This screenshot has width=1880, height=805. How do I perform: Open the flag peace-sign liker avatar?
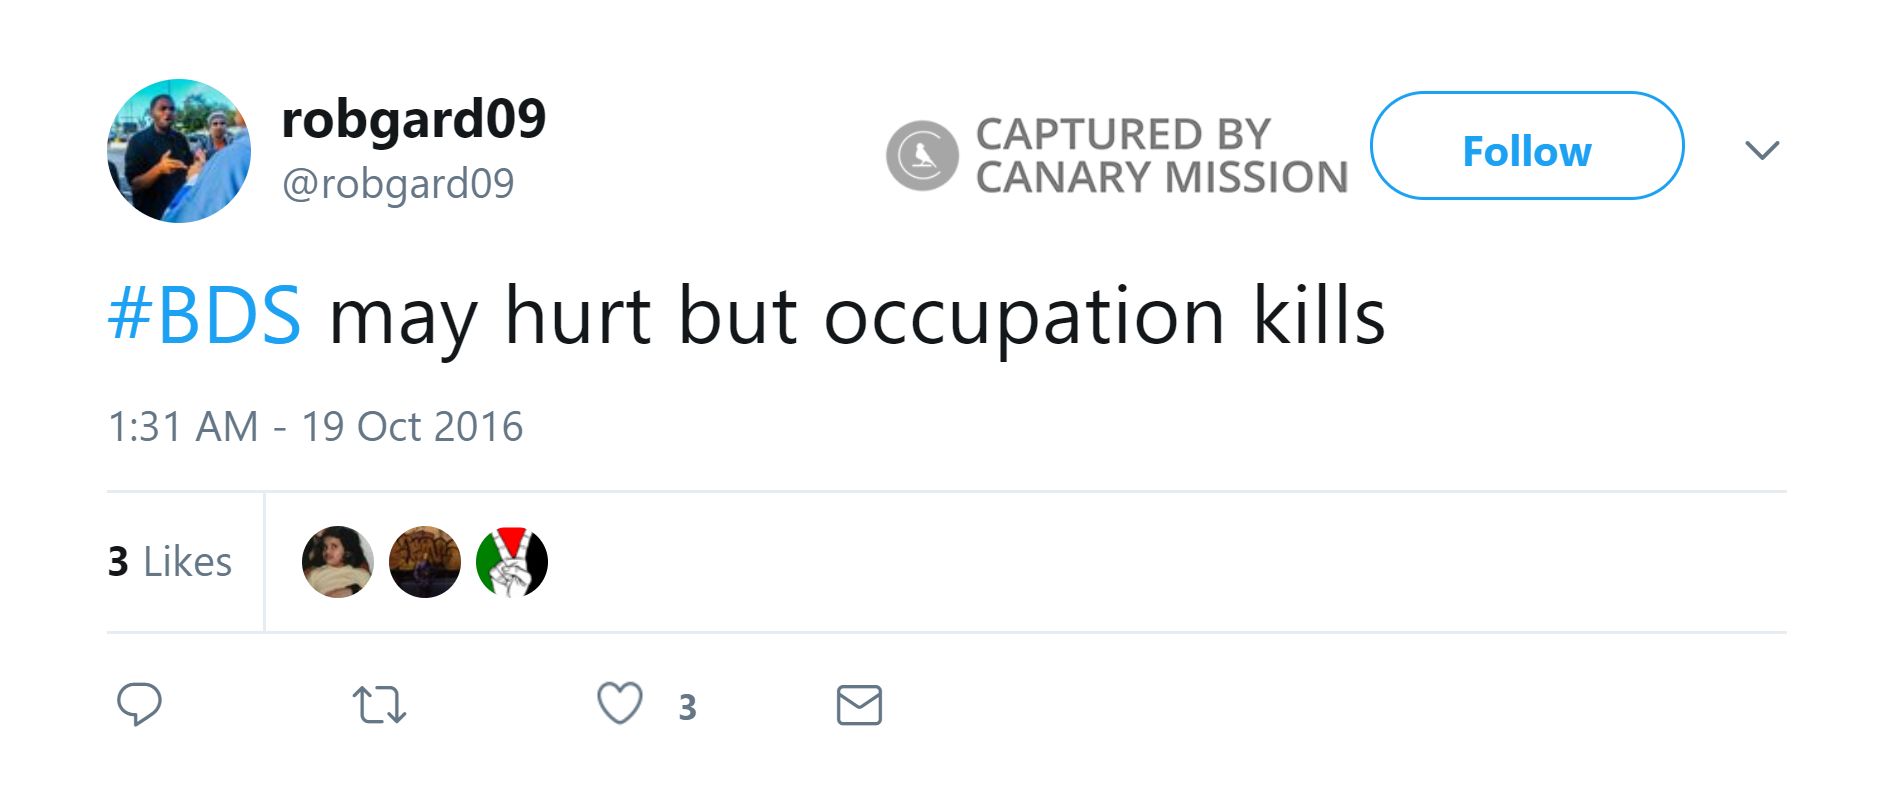[512, 562]
